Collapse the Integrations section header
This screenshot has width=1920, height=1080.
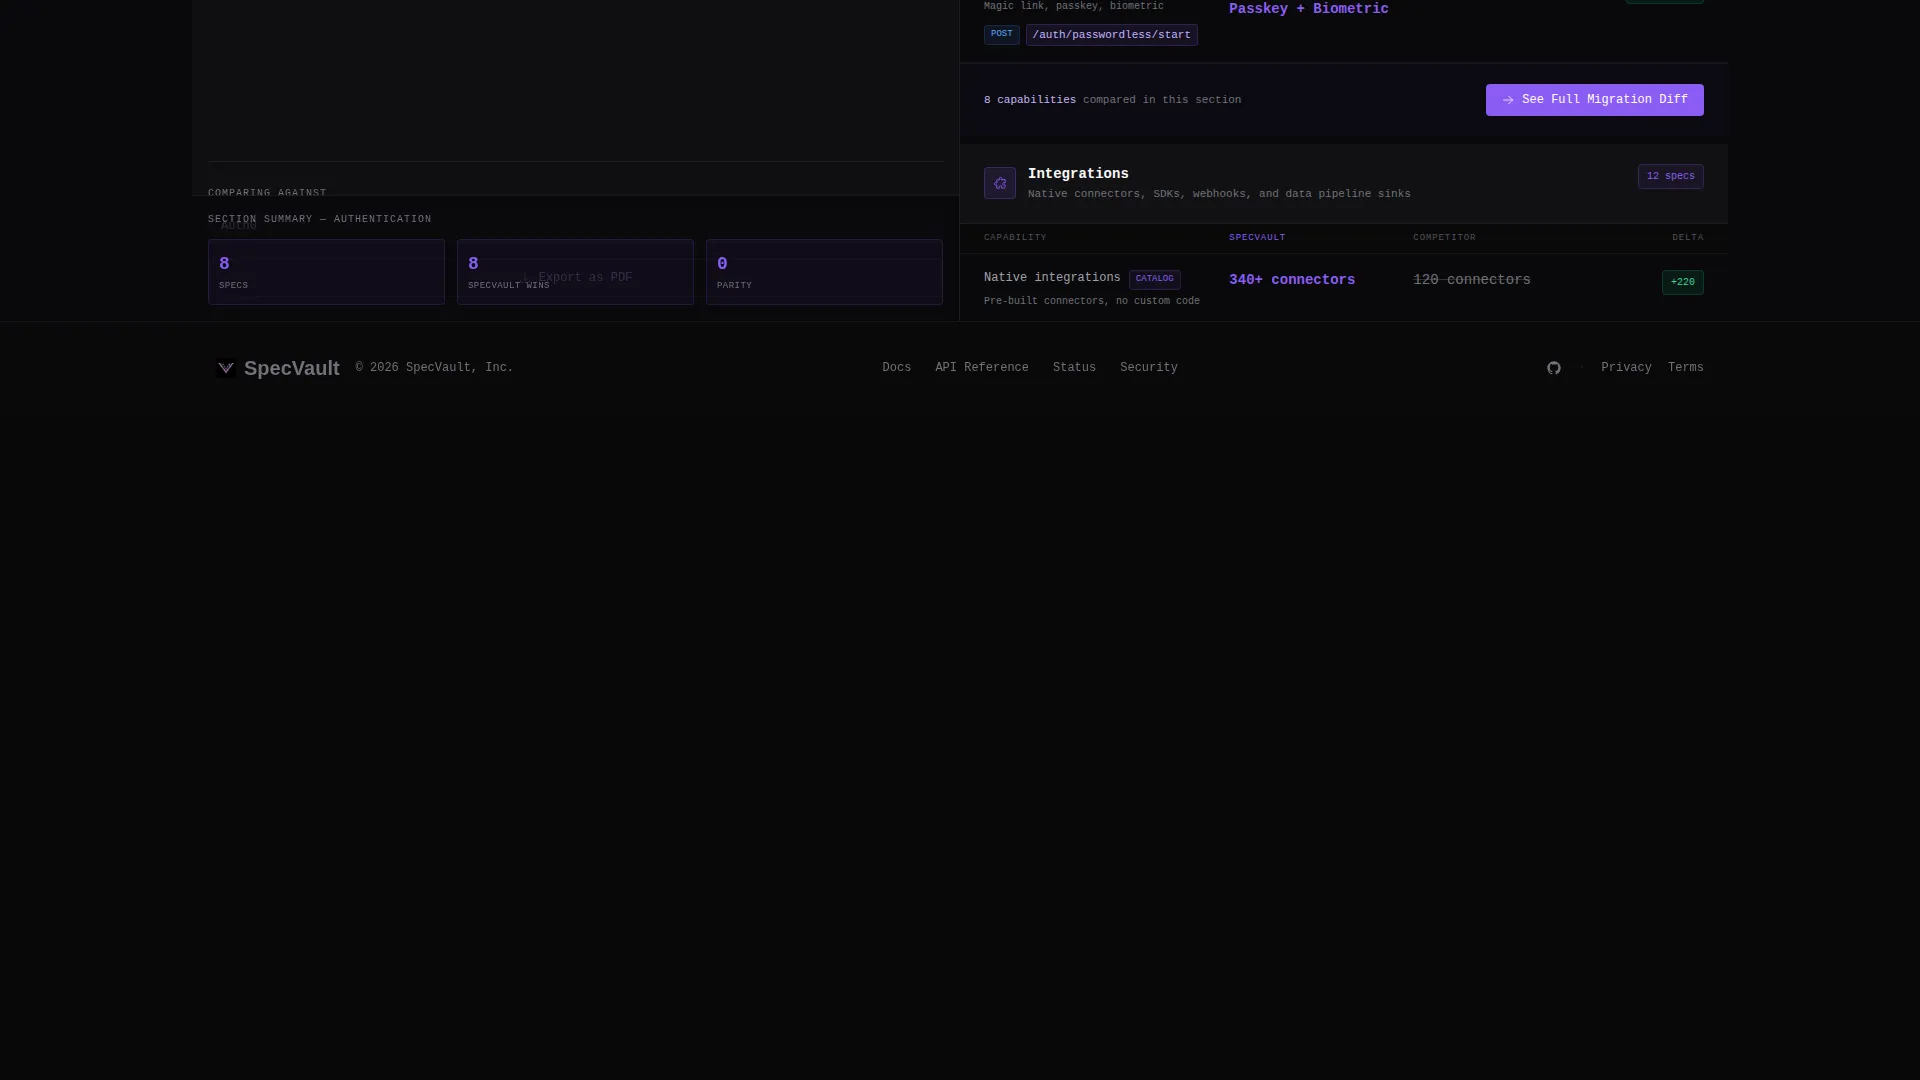pyautogui.click(x=1343, y=183)
